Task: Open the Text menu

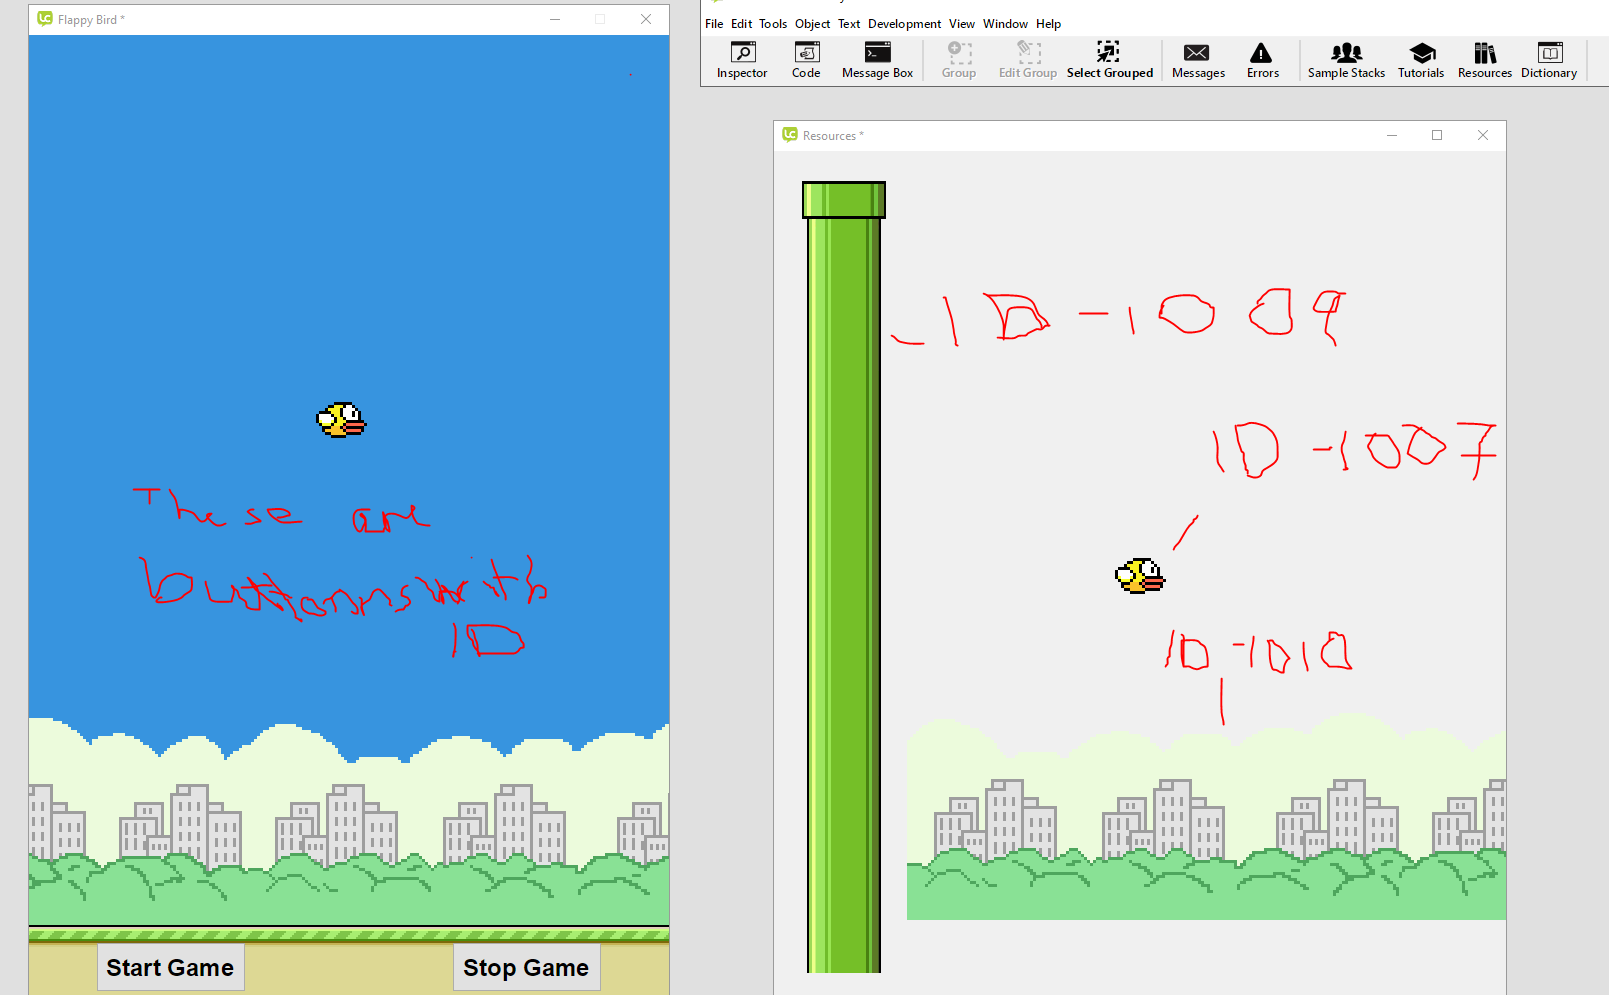Action: [849, 24]
